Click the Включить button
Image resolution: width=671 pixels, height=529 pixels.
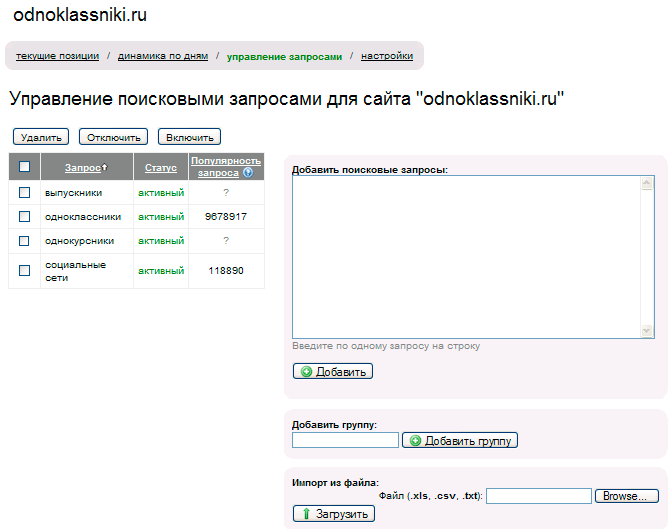pos(189,137)
